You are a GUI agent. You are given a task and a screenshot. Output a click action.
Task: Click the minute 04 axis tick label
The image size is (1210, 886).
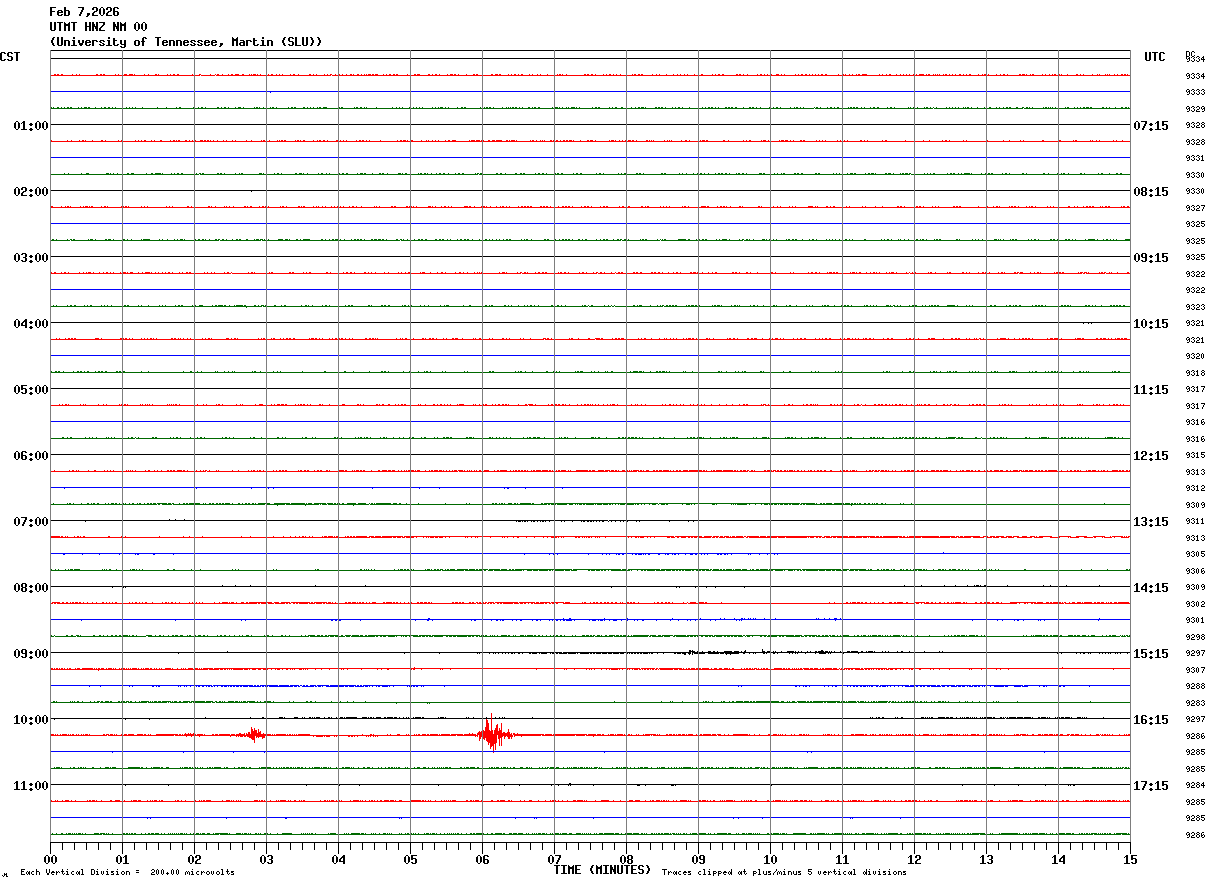338,859
